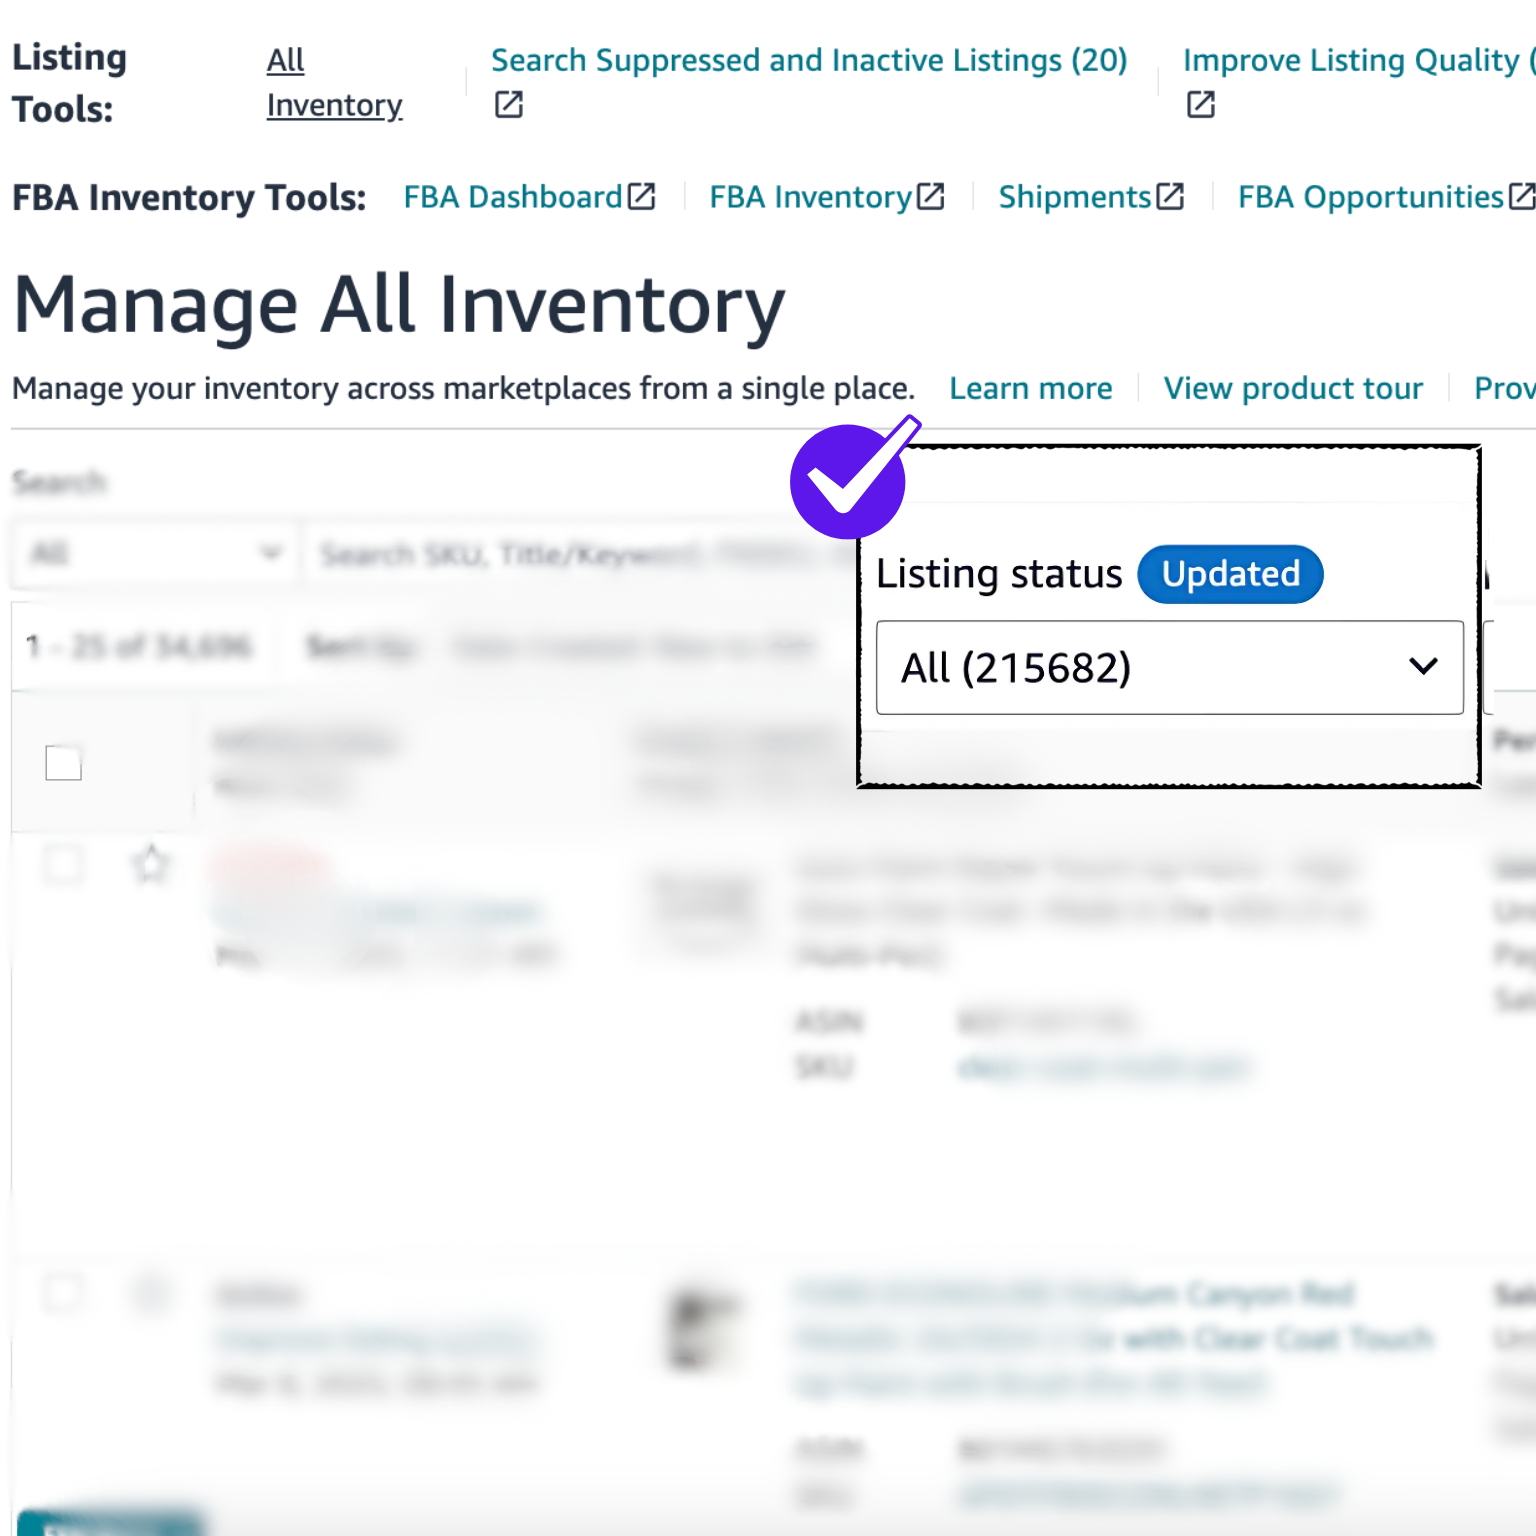Tick the select-all checkbox in table header
Image resolution: width=1536 pixels, height=1536 pixels.
63,763
